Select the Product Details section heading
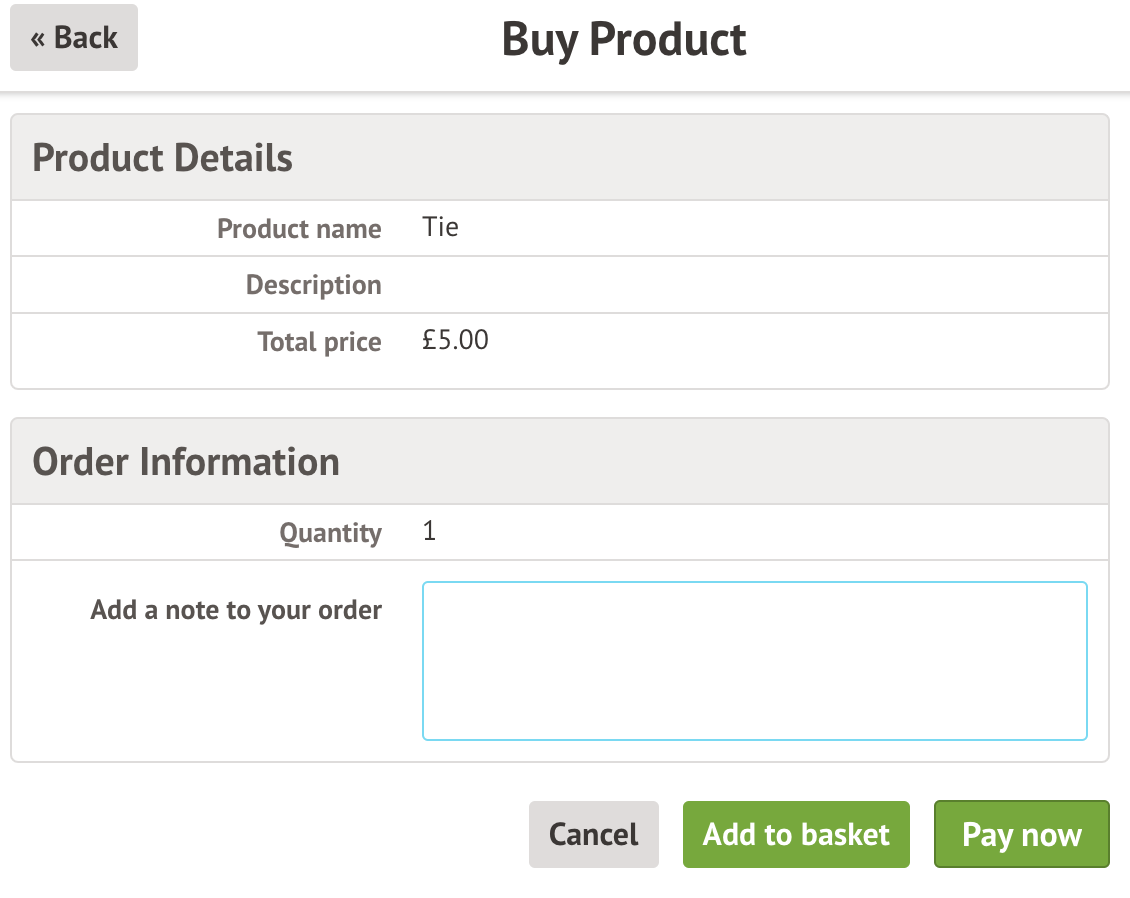This screenshot has height=898, width=1130. [162, 158]
